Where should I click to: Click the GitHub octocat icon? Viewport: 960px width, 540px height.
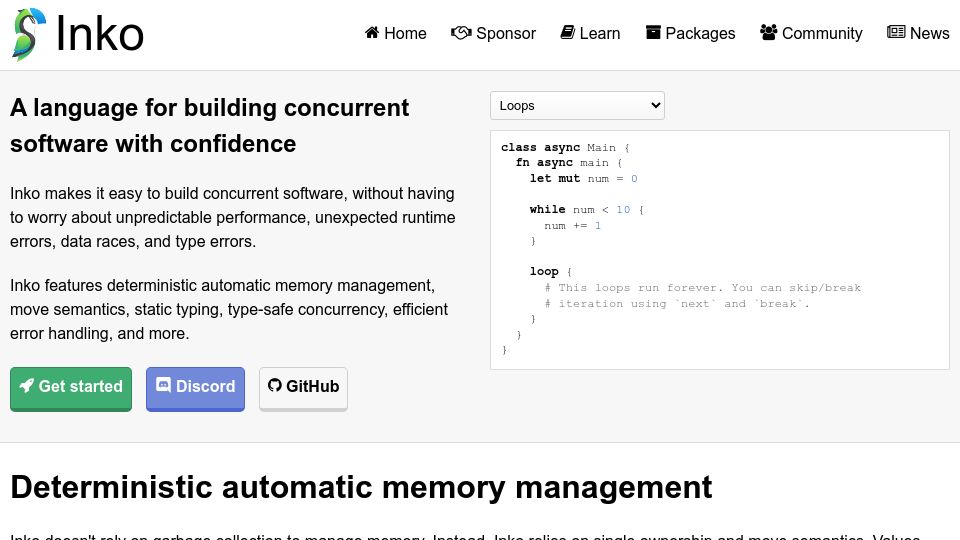(274, 385)
